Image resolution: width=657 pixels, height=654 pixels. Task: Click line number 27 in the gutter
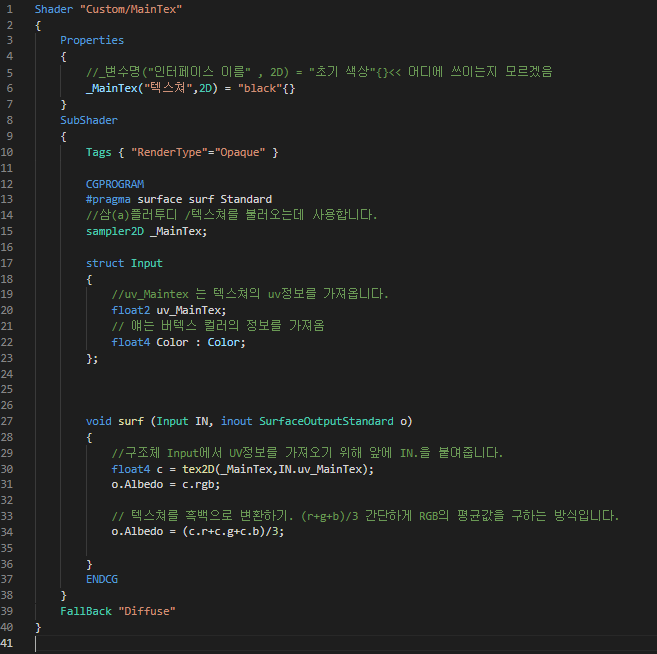(7, 421)
